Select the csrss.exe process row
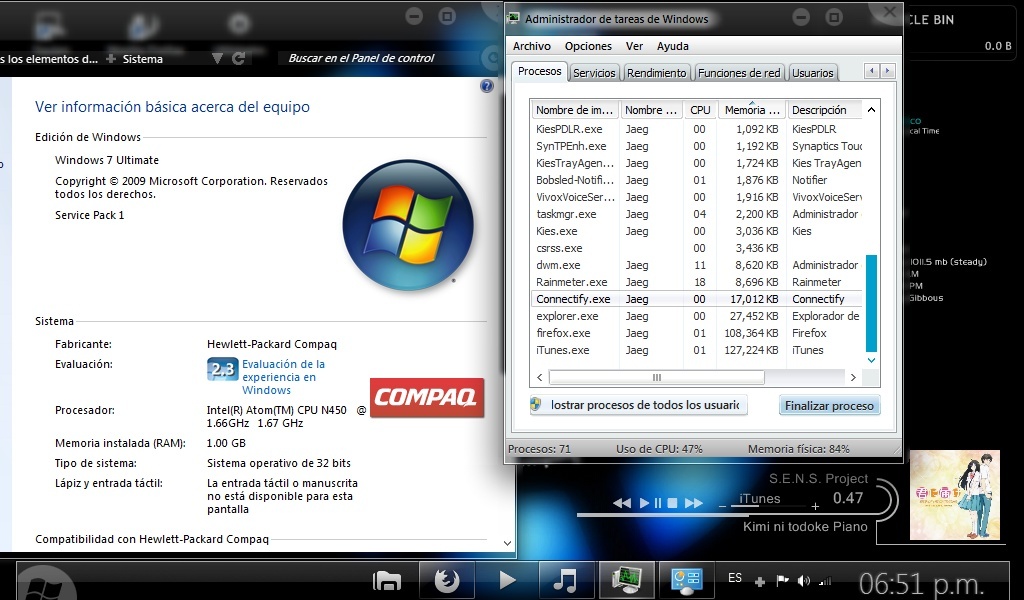The width and height of the screenshot is (1024, 600). [696, 248]
